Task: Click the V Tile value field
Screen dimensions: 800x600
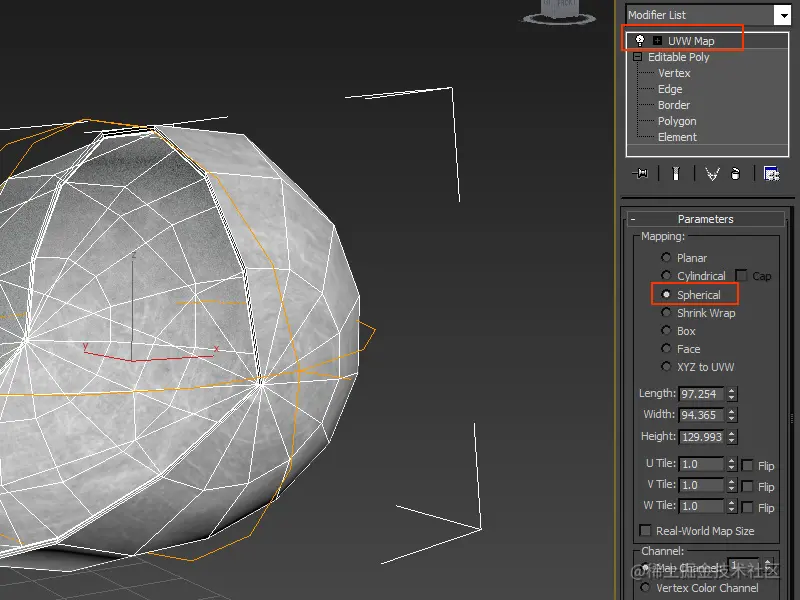Action: (702, 485)
